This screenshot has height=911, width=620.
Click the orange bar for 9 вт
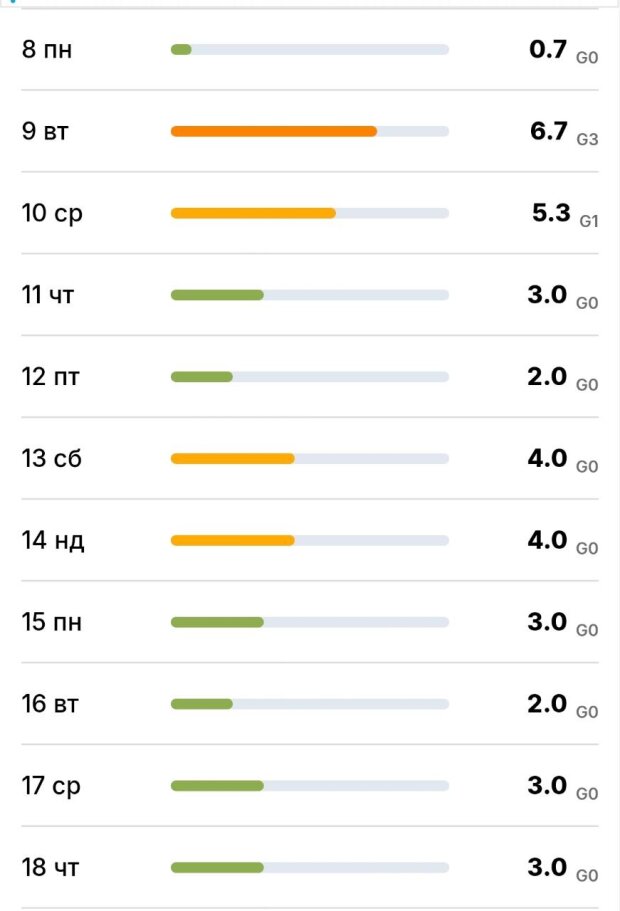[273, 131]
